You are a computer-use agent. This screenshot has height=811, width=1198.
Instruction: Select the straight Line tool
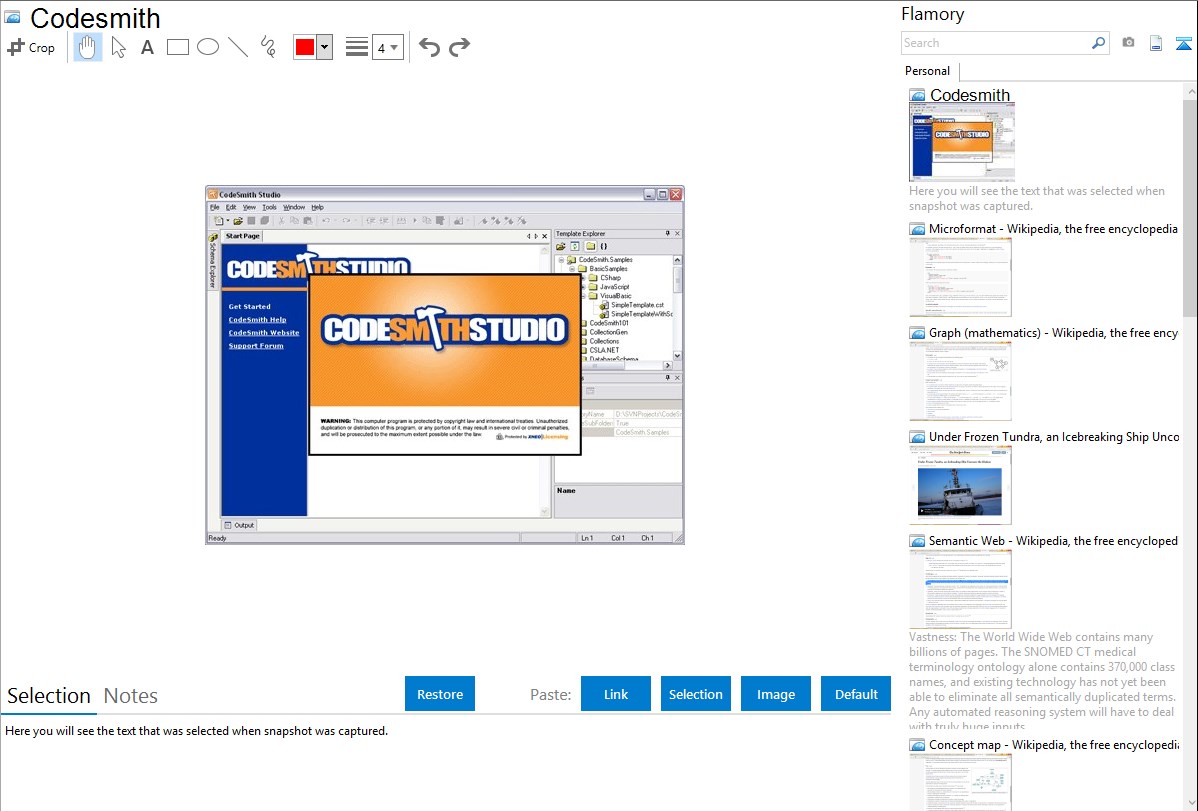pyautogui.click(x=238, y=47)
